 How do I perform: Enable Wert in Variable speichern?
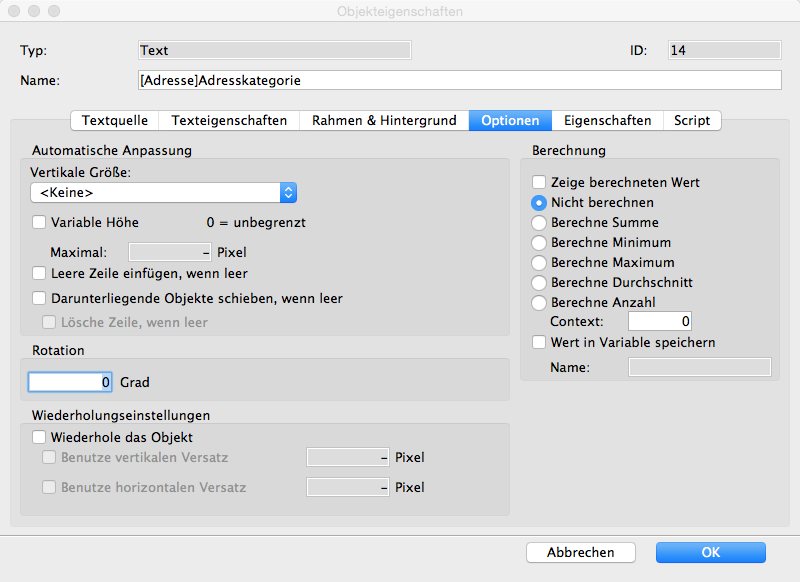[x=539, y=343]
